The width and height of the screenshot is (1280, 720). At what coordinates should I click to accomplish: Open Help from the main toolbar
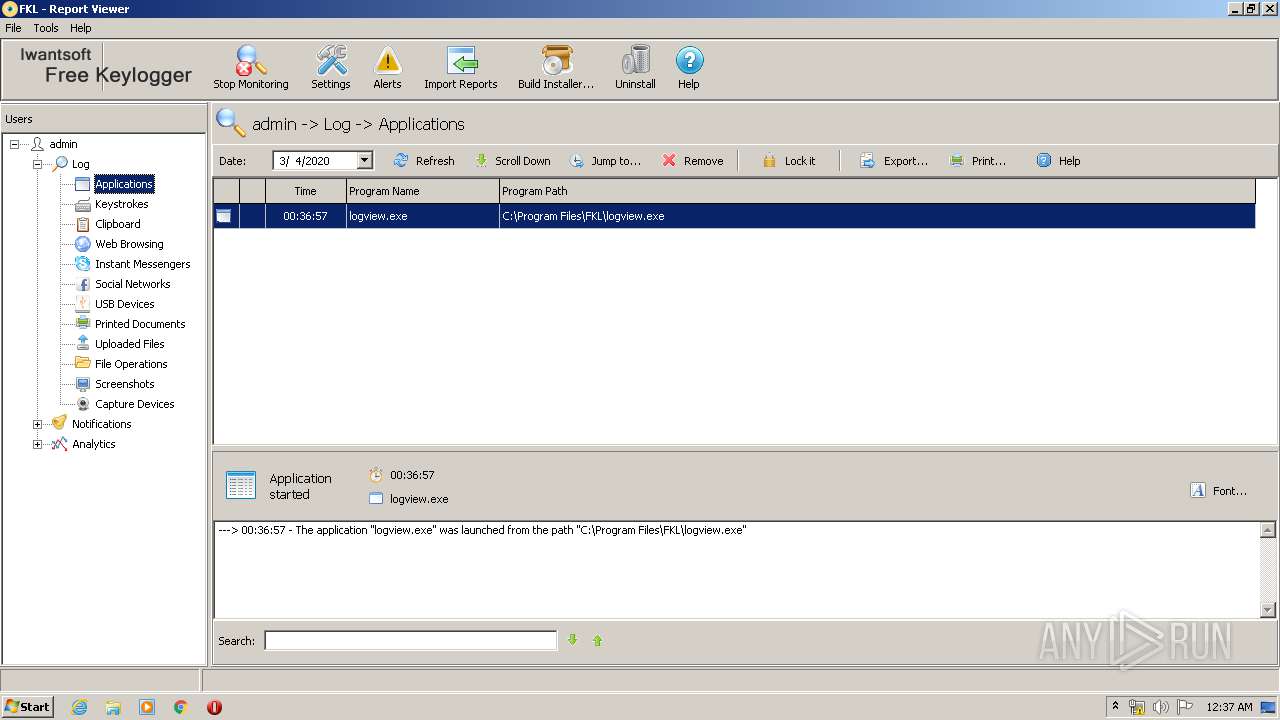point(689,68)
